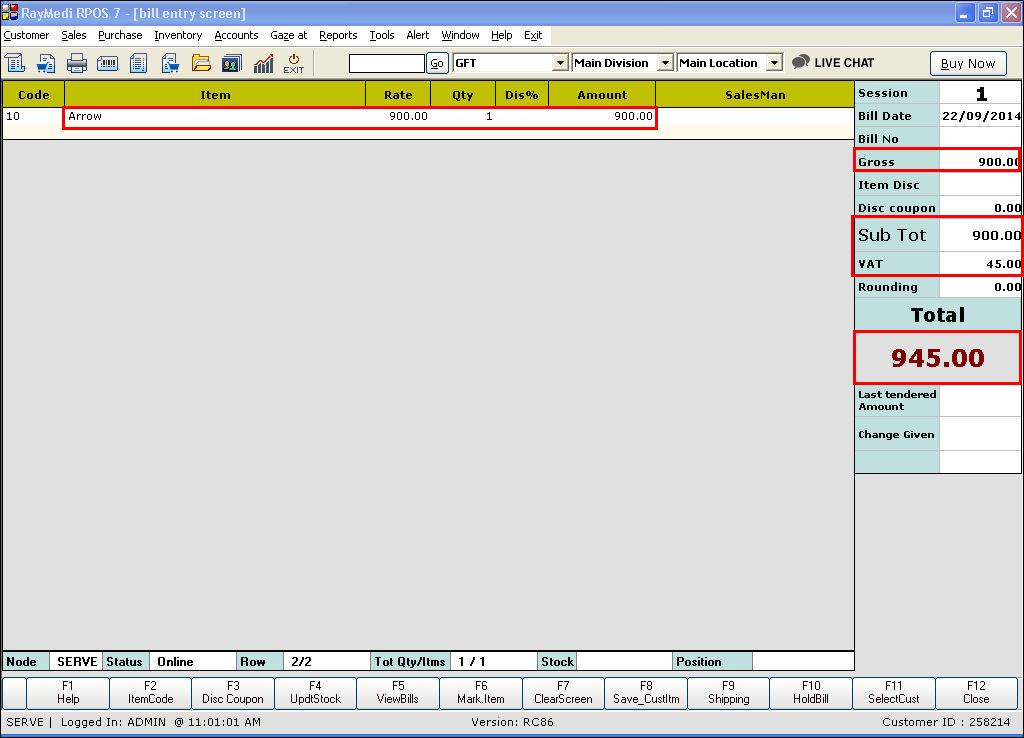Click the F11 SelectCust button
1024x738 pixels.
click(x=893, y=692)
